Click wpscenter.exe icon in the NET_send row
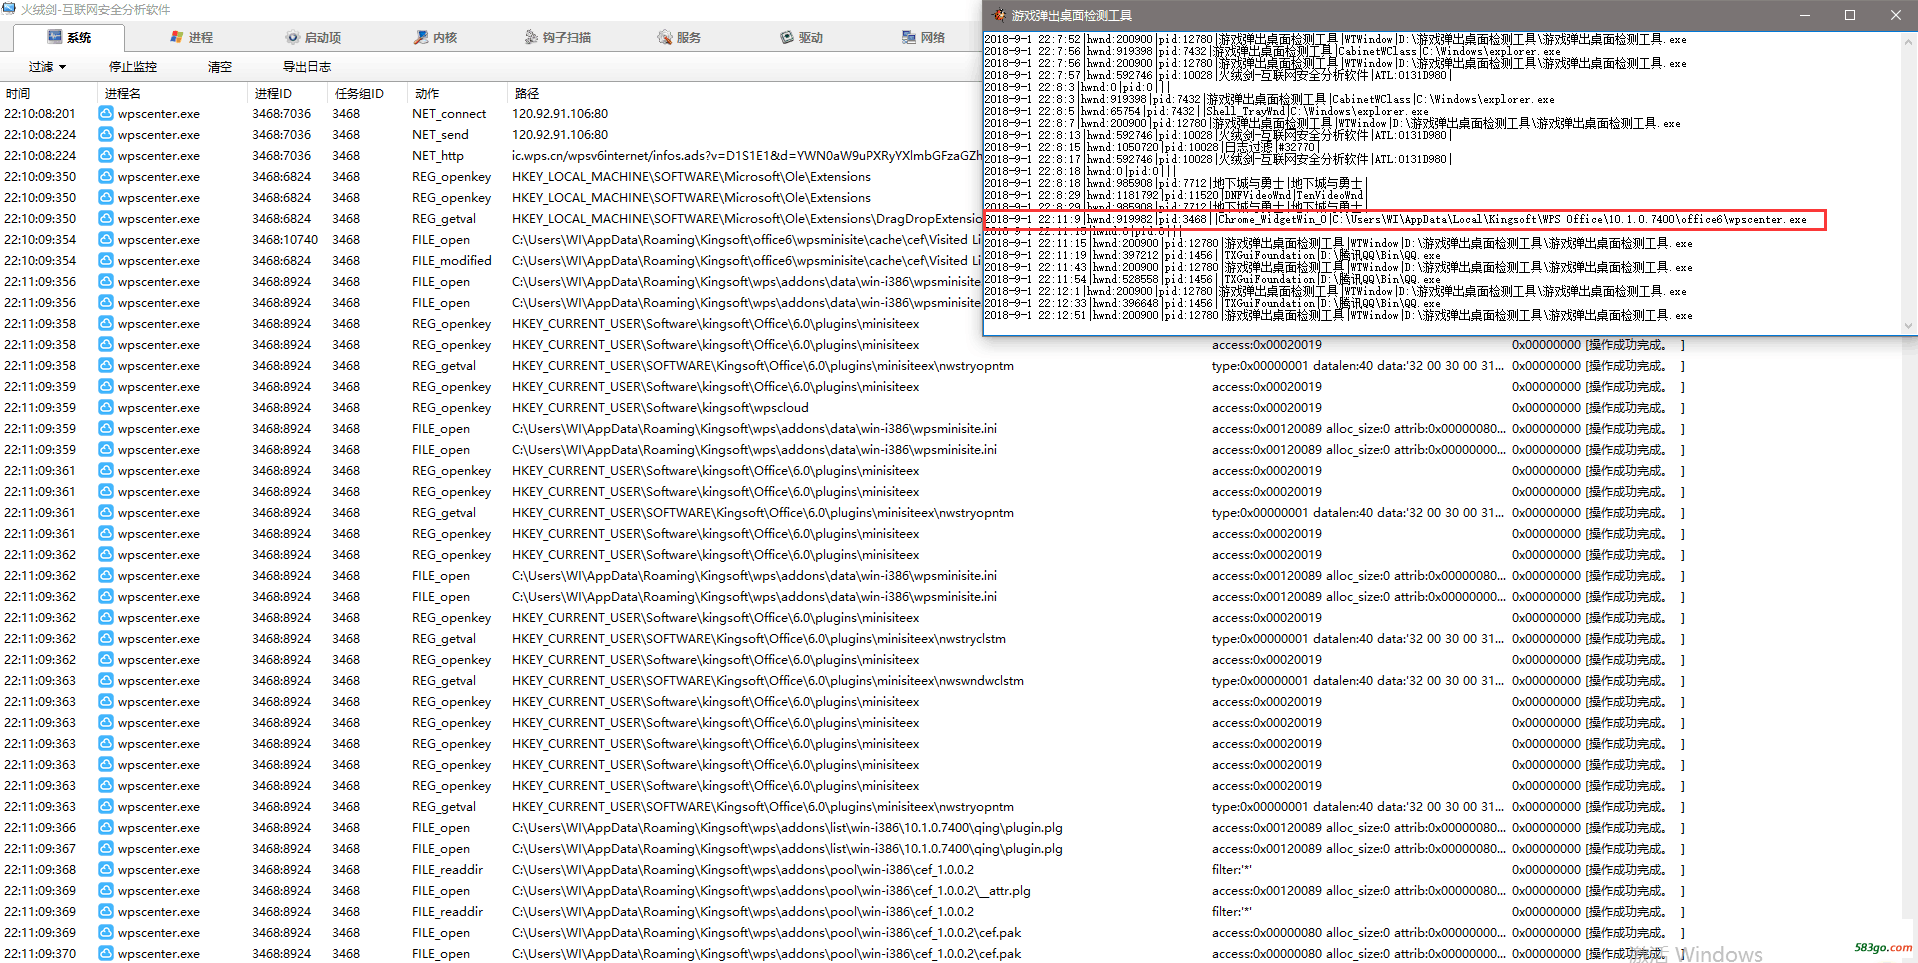 click(x=106, y=135)
